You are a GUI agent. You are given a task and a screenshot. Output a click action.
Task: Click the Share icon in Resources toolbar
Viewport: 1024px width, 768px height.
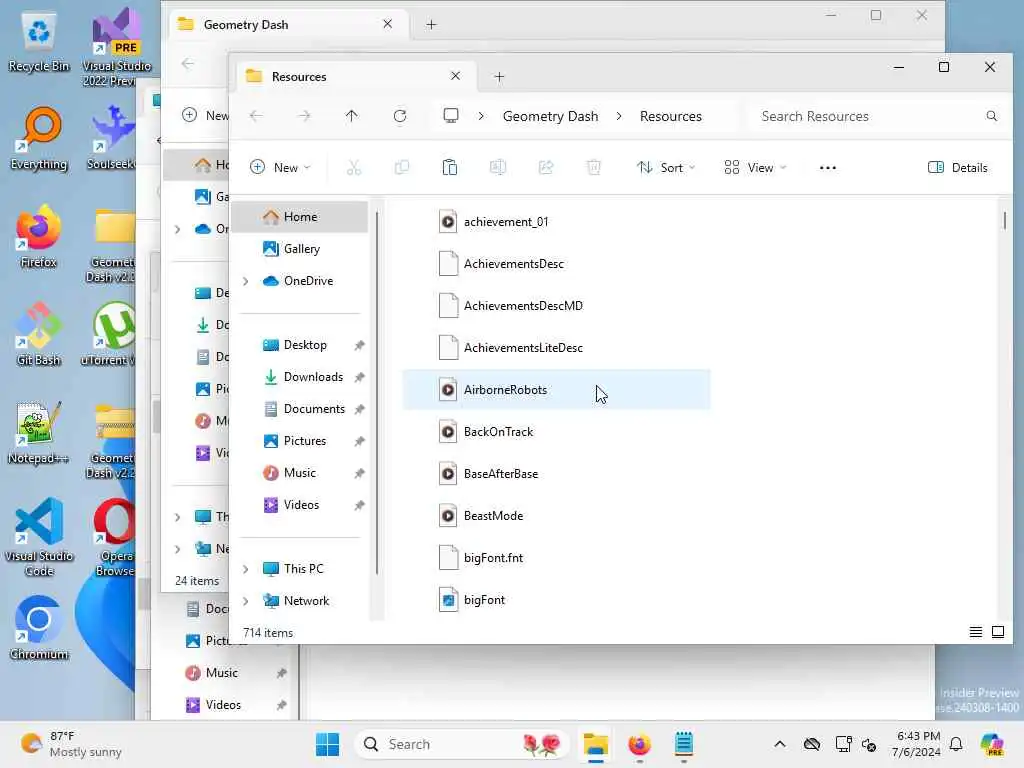546,168
